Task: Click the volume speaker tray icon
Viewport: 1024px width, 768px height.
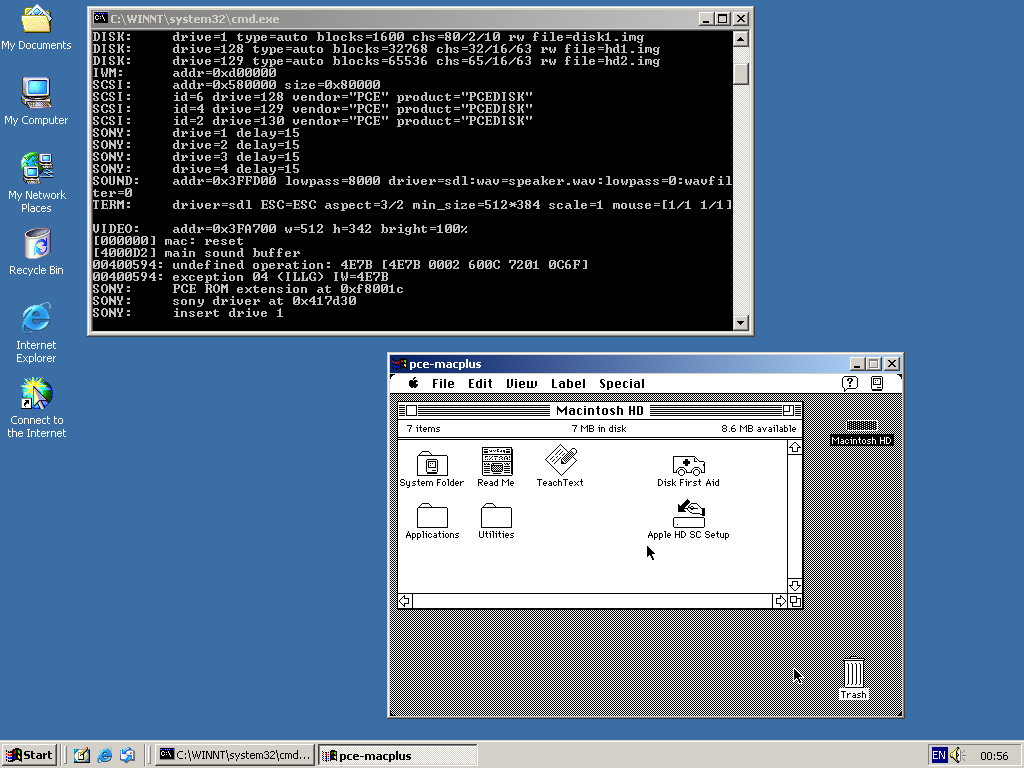Action: [957, 755]
